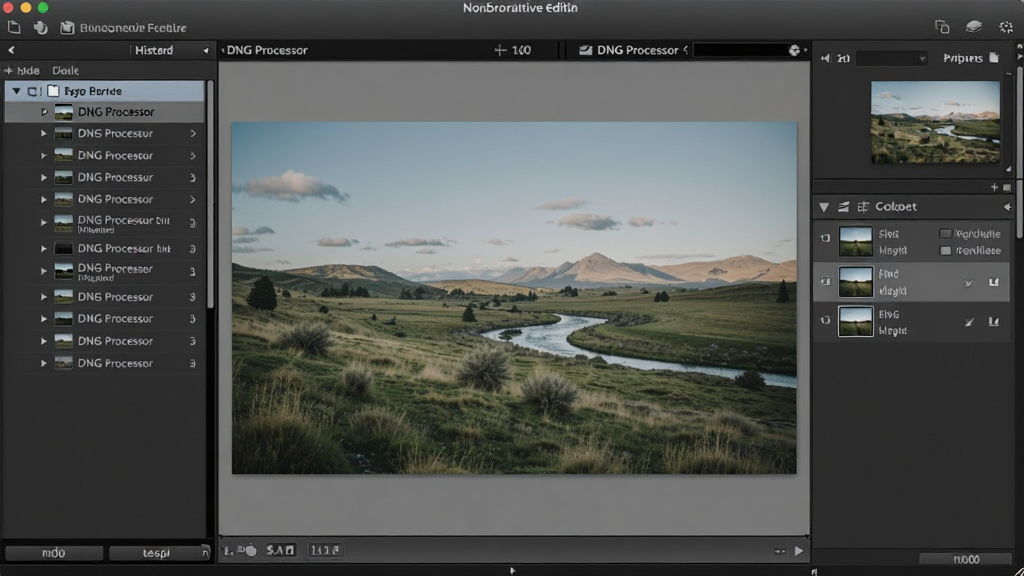The width and height of the screenshot is (1024, 576).
Task: Click the mask icon on the bottom layer row
Action: click(993, 322)
